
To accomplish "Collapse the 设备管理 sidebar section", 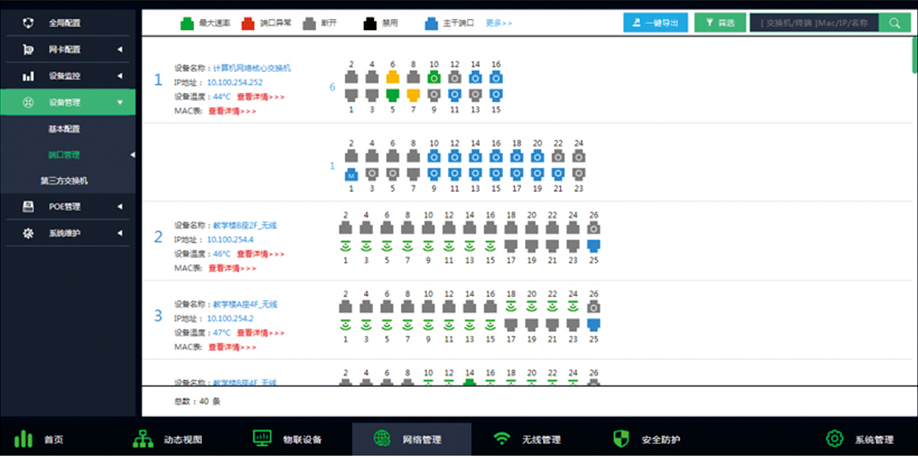I will coord(120,102).
